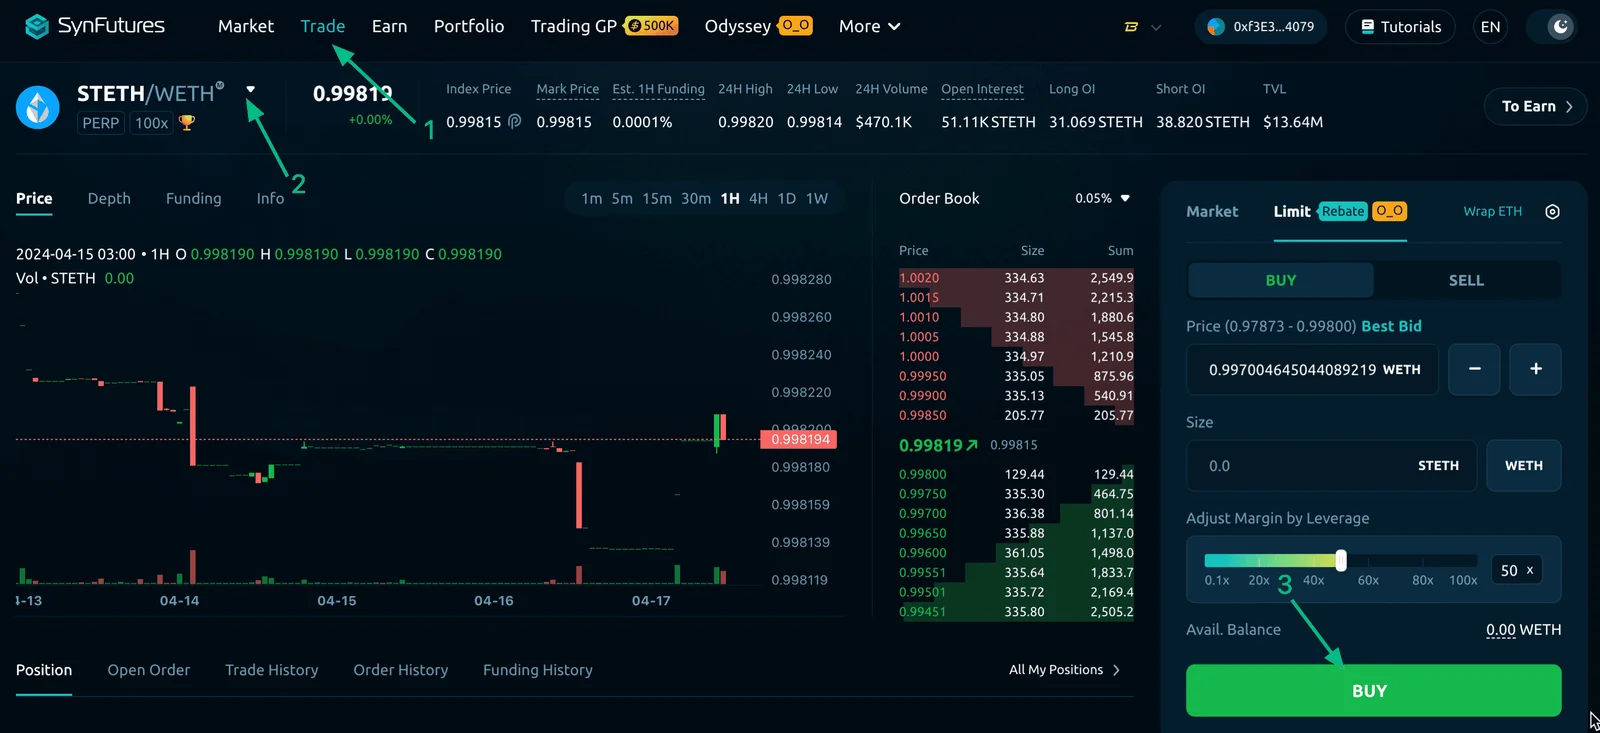The width and height of the screenshot is (1600, 733).
Task: Click the Size input field
Action: (x=1331, y=466)
